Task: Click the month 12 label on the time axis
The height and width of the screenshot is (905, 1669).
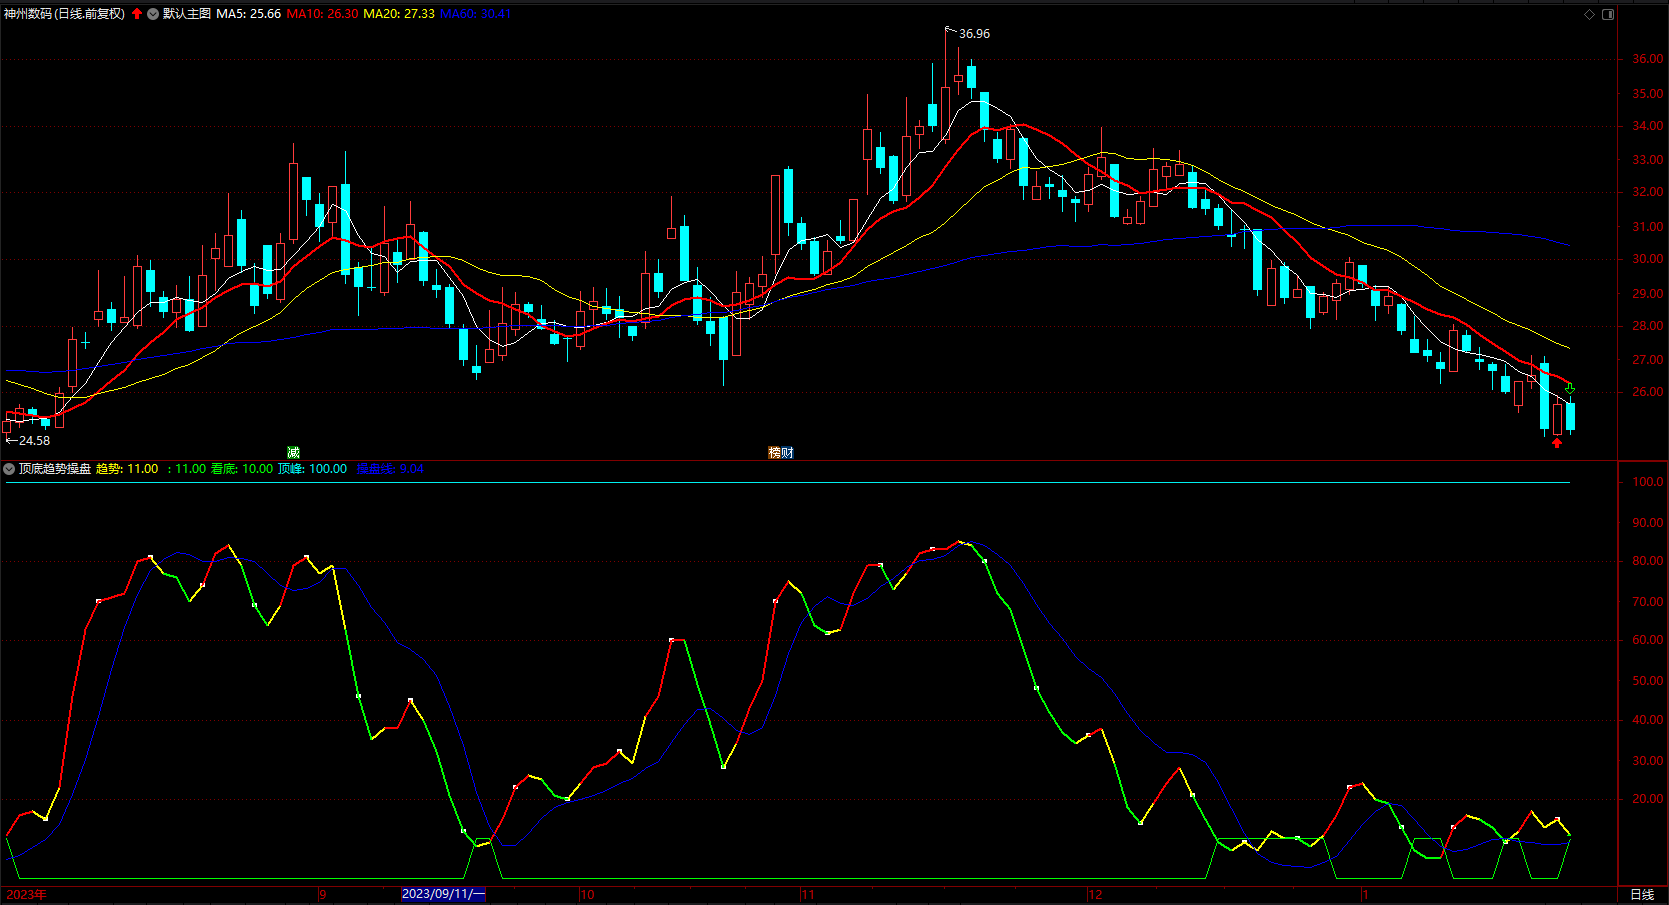Action: [x=1096, y=895]
